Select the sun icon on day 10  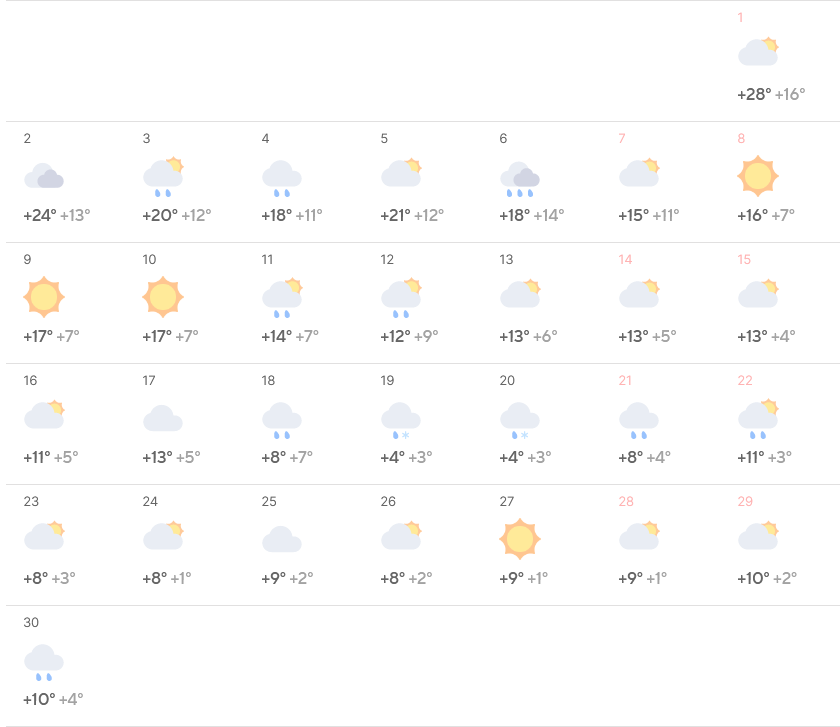163,297
